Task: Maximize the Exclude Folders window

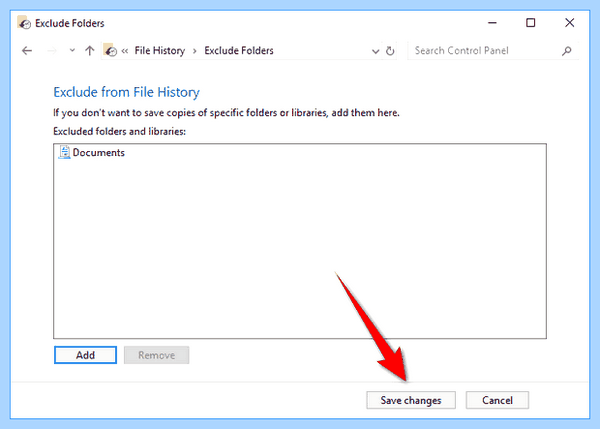Action: coord(530,23)
